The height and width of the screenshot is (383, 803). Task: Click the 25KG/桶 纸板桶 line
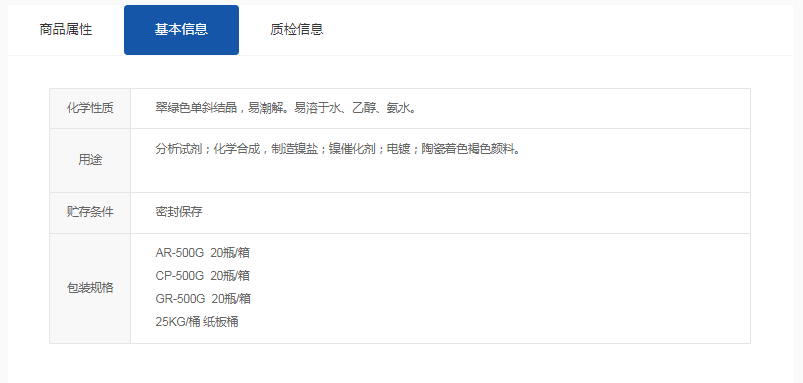[x=197, y=322]
